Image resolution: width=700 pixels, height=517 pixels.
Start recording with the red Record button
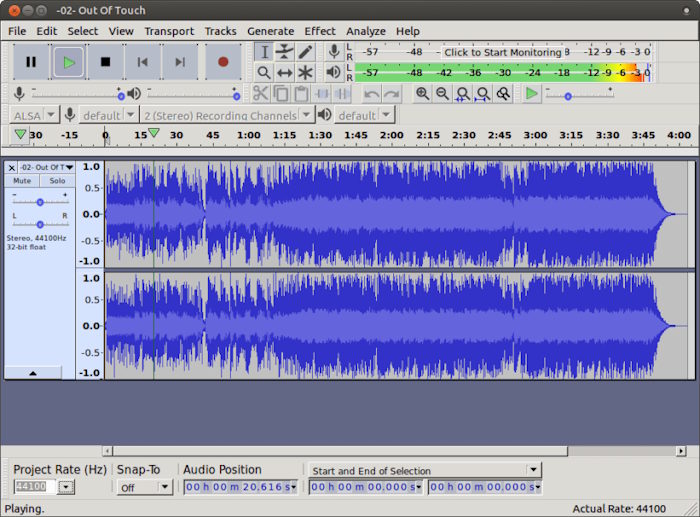(223, 62)
